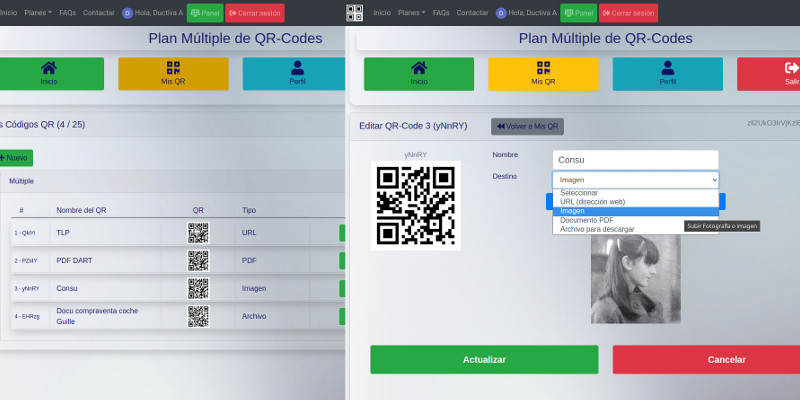Click the D avatar in the QR list page navbar
800x400 pixels.
(x=128, y=13)
